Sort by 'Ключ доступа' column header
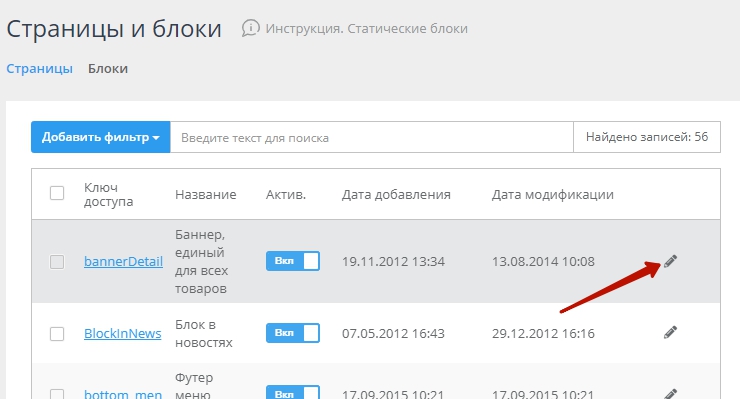This screenshot has width=740, height=399. [109, 195]
